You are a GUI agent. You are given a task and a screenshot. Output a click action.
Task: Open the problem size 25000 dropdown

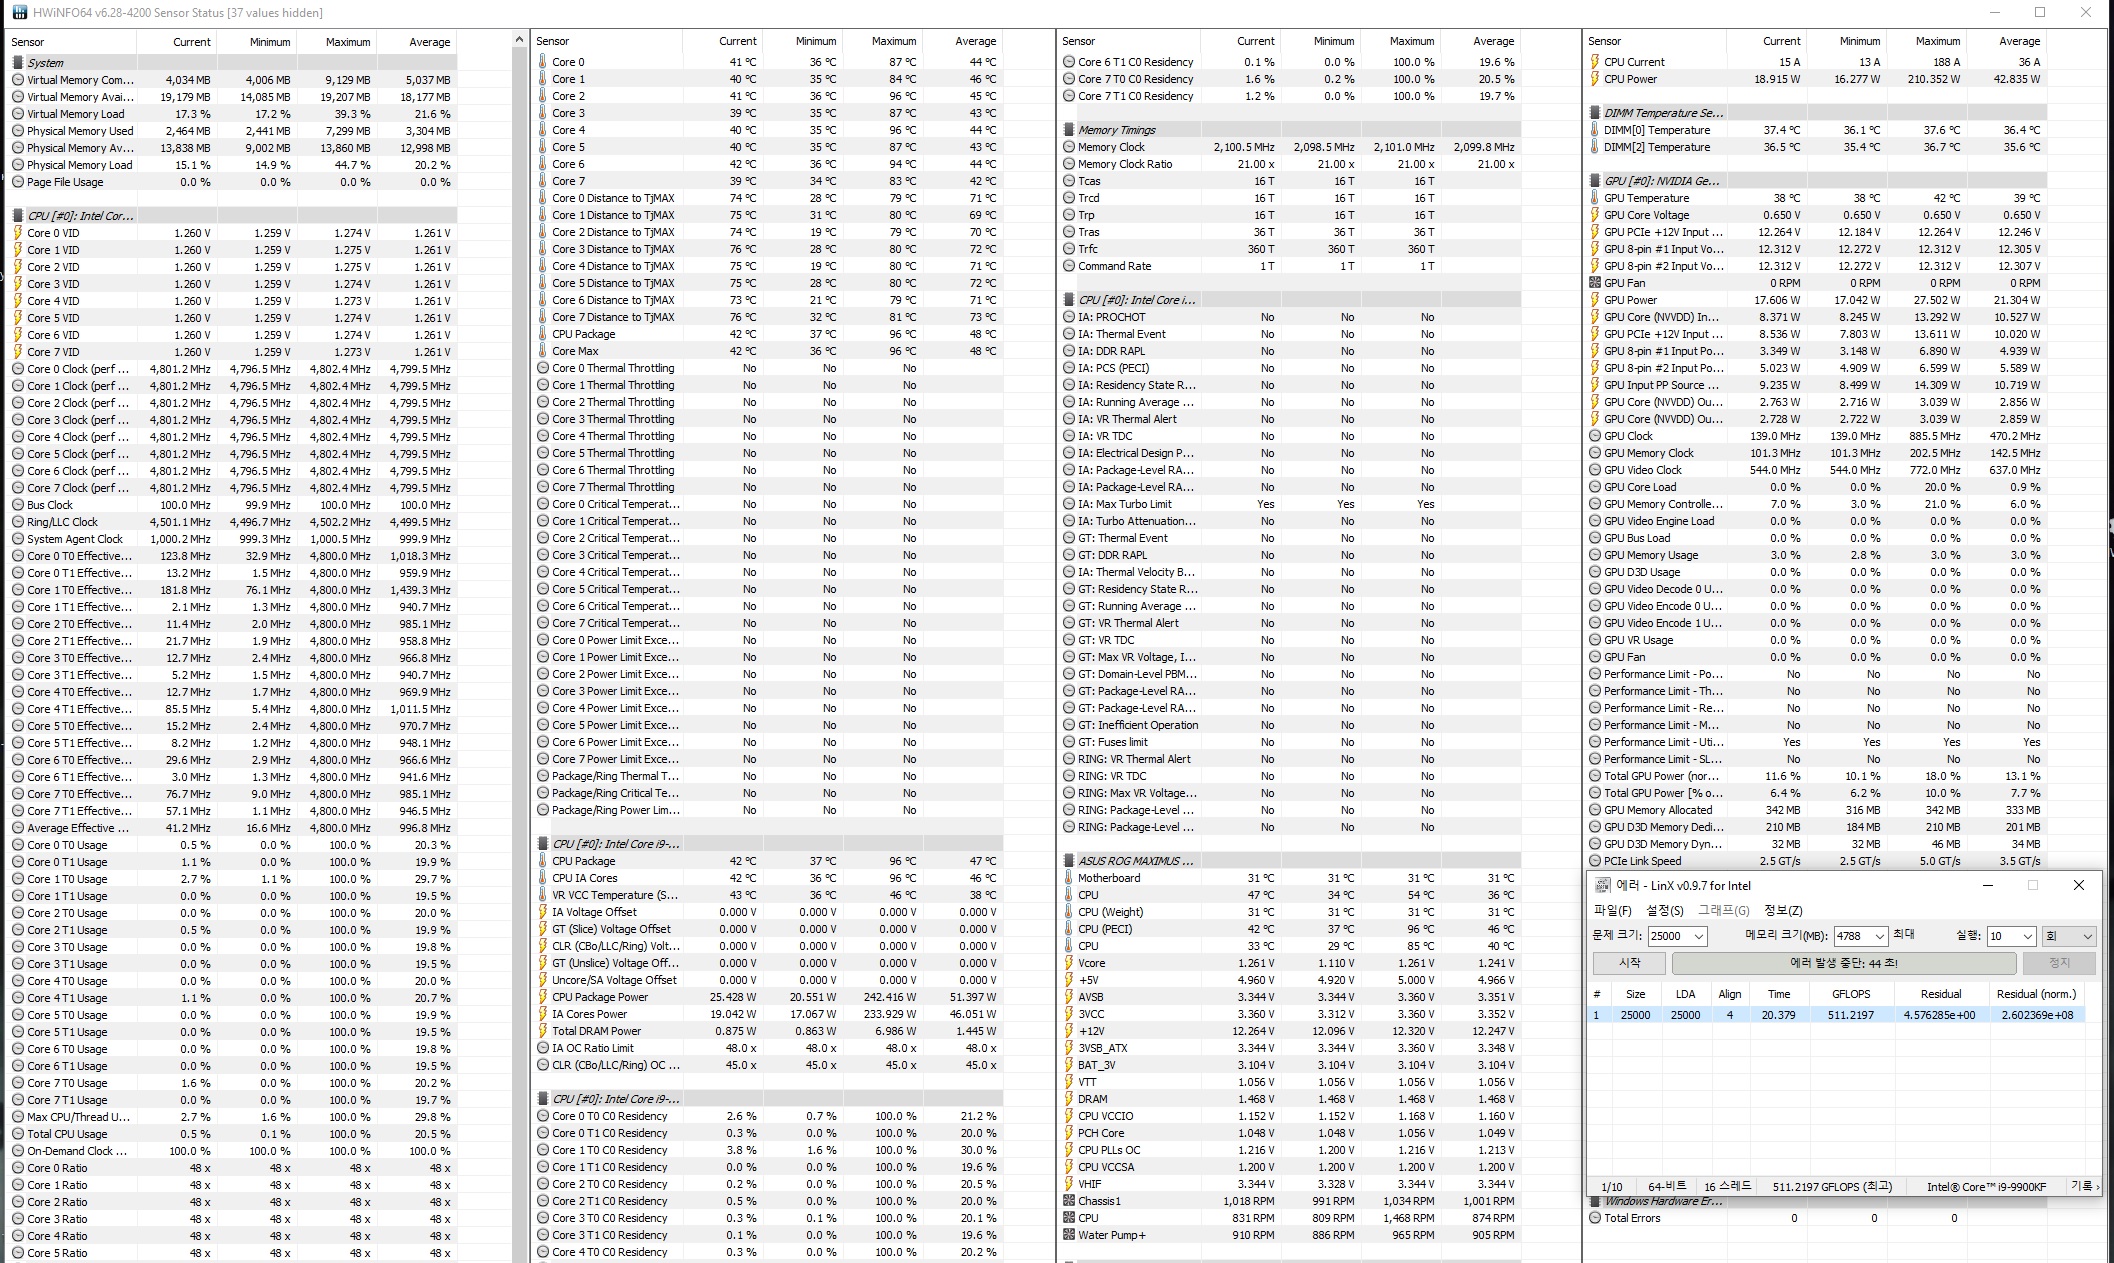coord(1698,936)
